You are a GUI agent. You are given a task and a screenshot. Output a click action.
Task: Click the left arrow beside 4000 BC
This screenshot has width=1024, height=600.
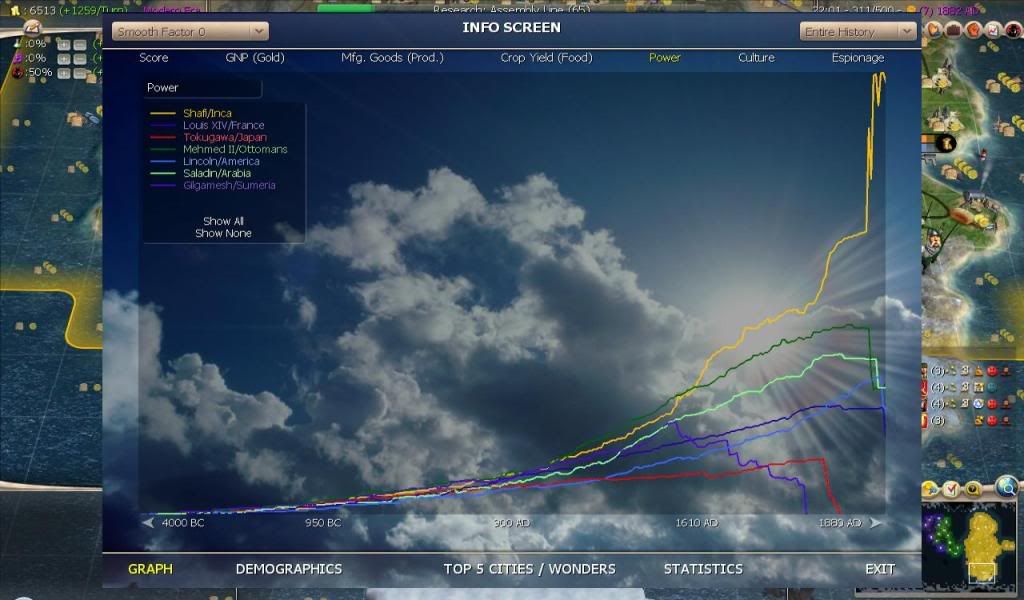(148, 522)
